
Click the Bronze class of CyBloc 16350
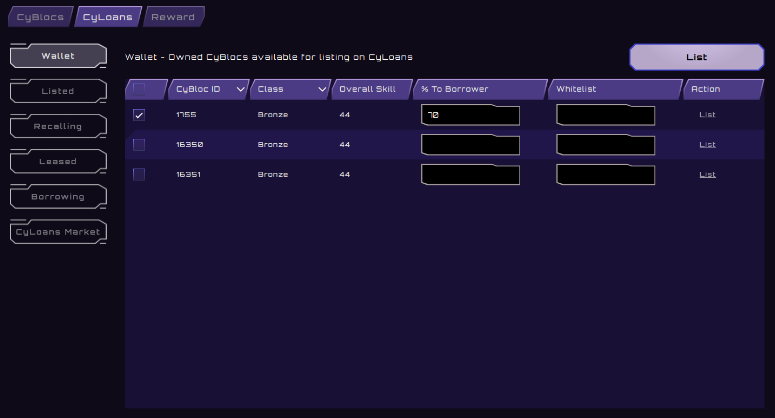click(273, 145)
